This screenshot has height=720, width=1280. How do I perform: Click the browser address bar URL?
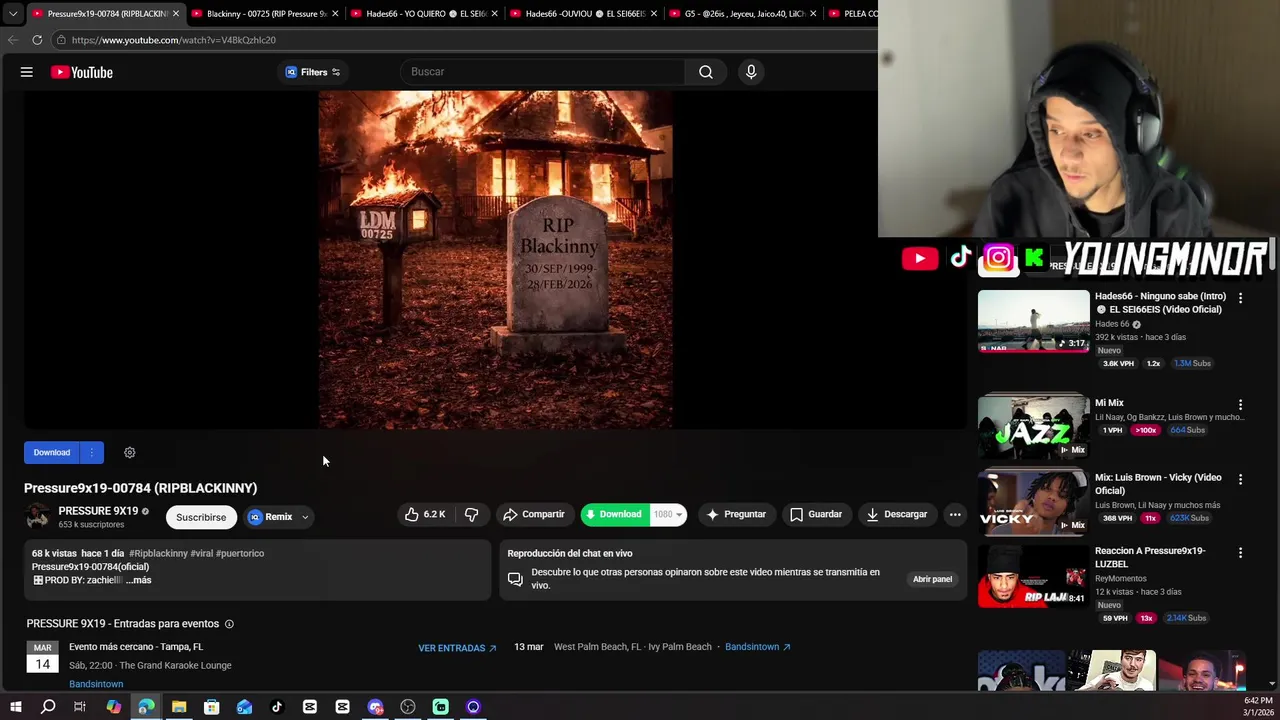click(174, 40)
